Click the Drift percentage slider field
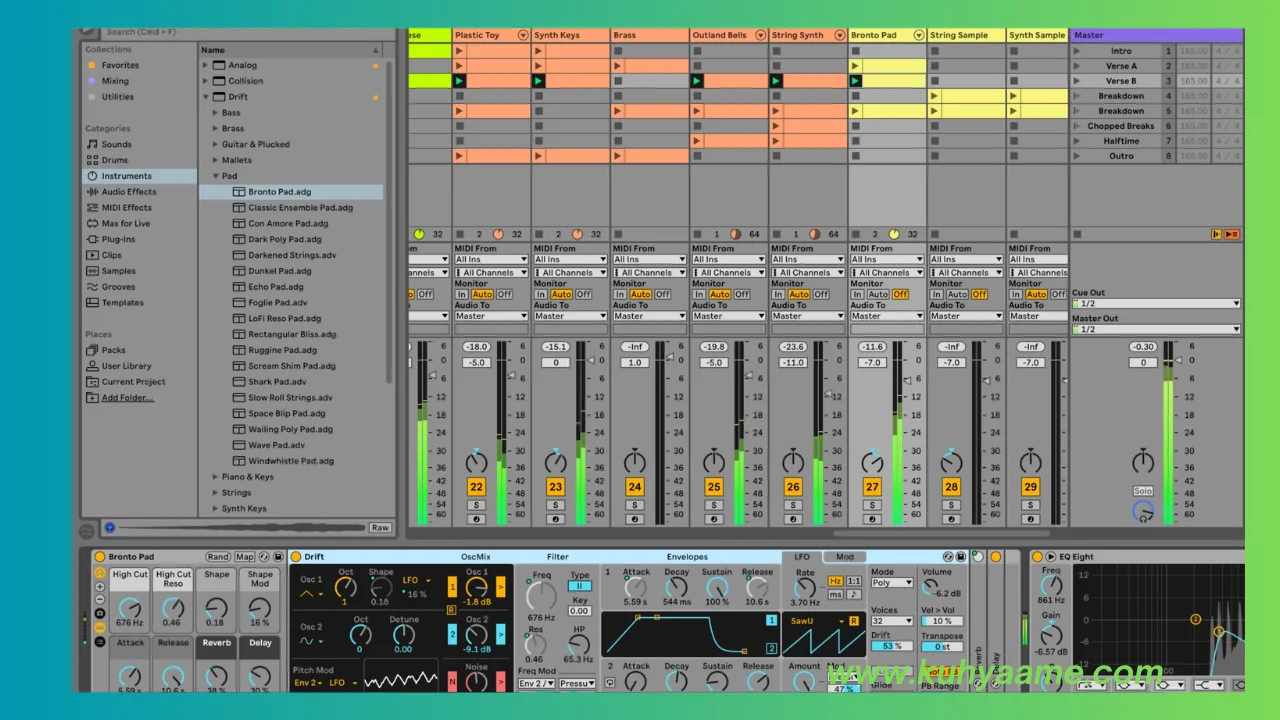This screenshot has width=1280, height=720. pos(892,646)
